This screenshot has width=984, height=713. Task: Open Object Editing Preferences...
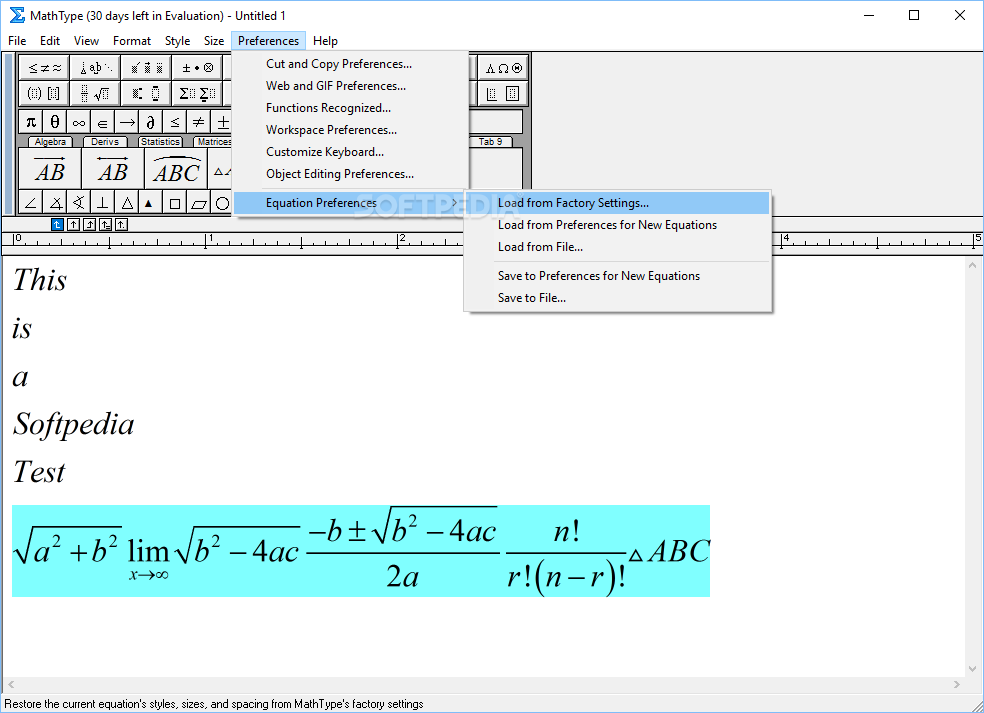pos(351,174)
